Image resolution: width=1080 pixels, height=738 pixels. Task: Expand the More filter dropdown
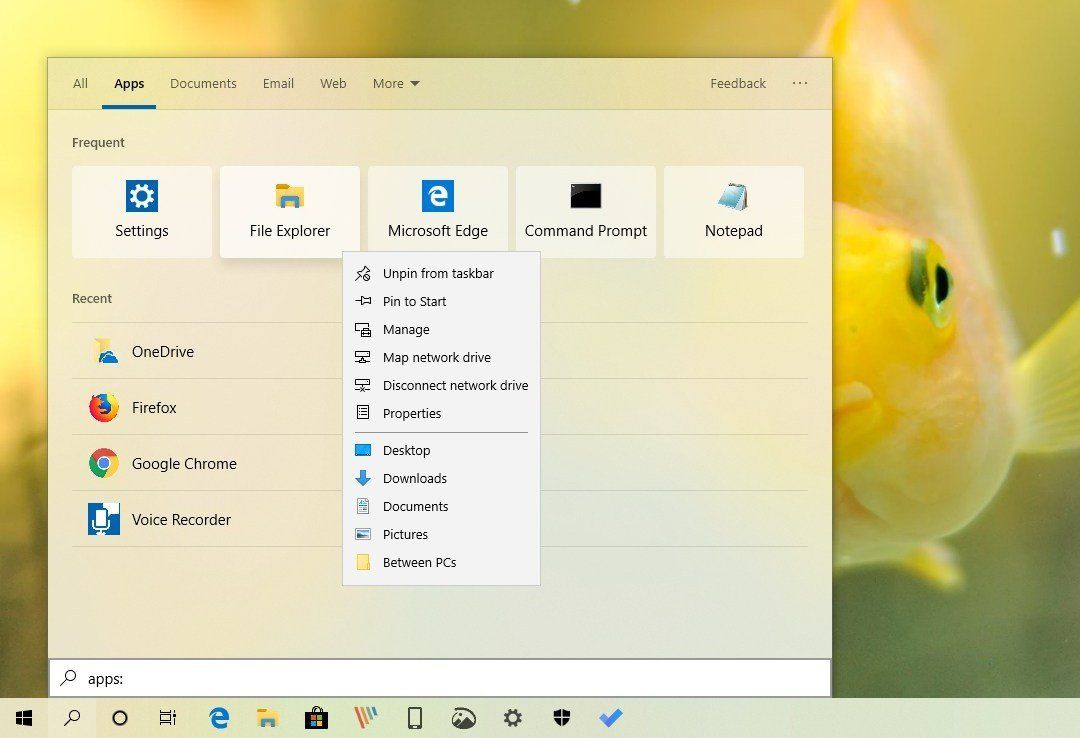coord(395,83)
